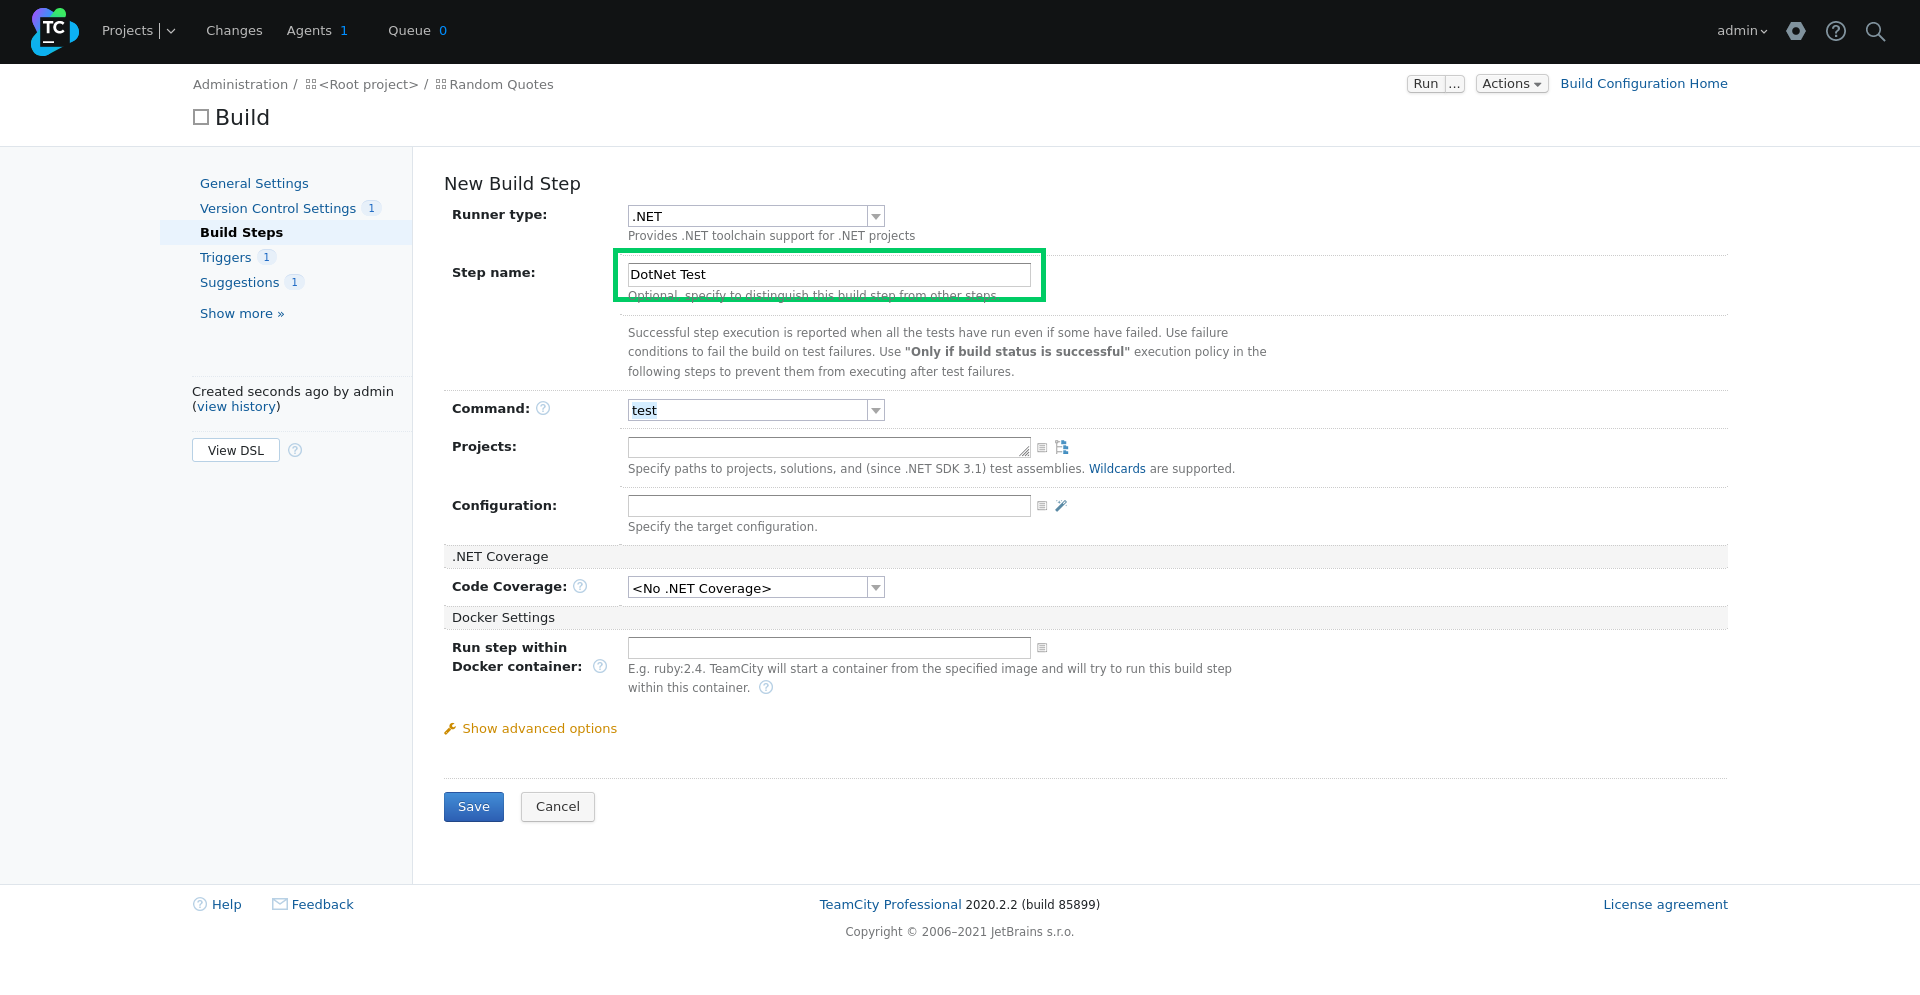Click the Build configuration square icon

[201, 117]
